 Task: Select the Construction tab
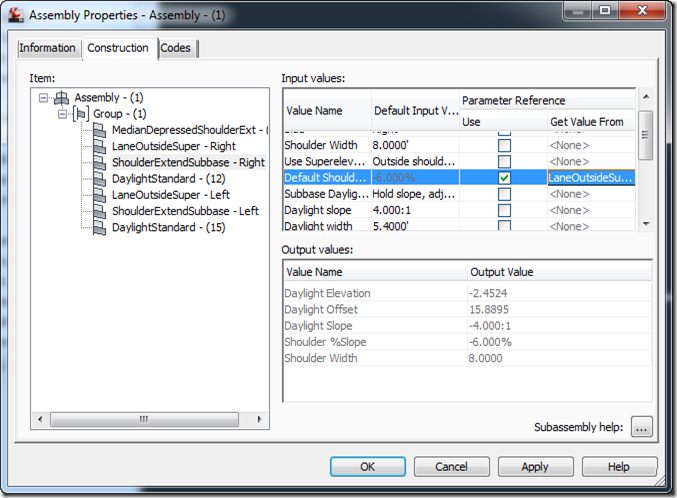(x=118, y=48)
